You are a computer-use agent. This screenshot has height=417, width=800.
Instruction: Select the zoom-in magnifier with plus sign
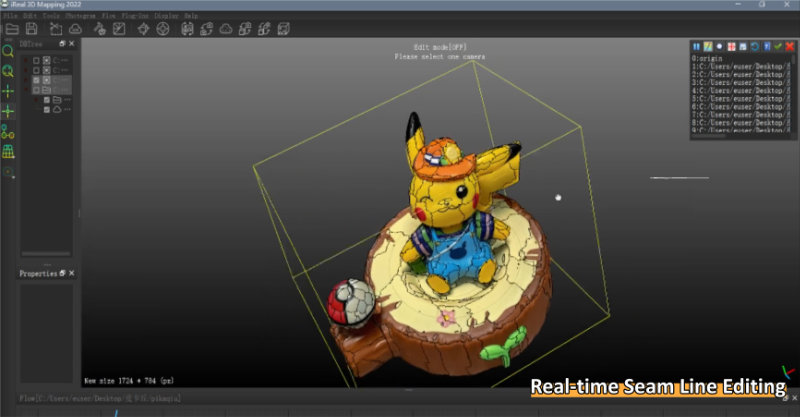8,71
